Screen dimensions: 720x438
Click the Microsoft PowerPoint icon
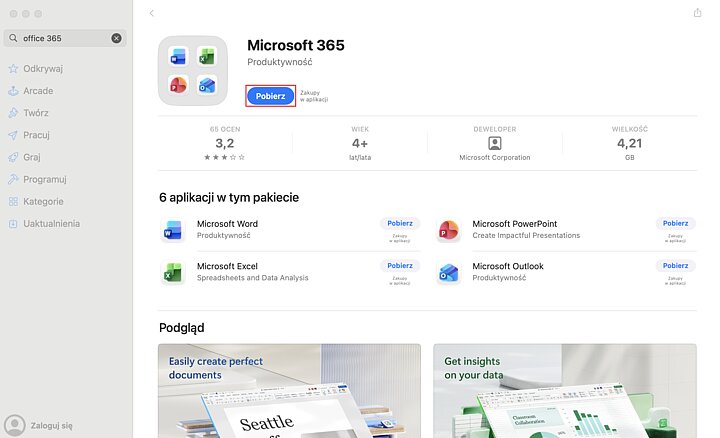[449, 230]
